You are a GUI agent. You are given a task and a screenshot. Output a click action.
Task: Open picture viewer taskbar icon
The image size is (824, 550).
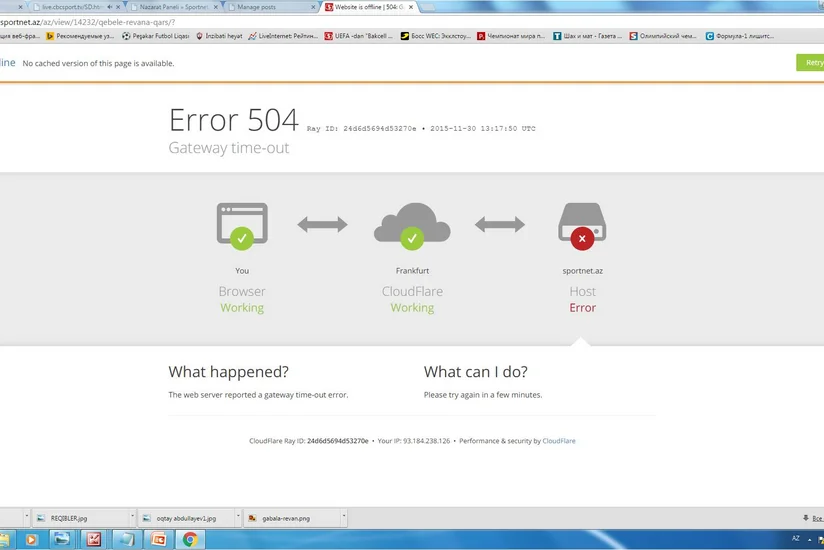[x=62, y=539]
